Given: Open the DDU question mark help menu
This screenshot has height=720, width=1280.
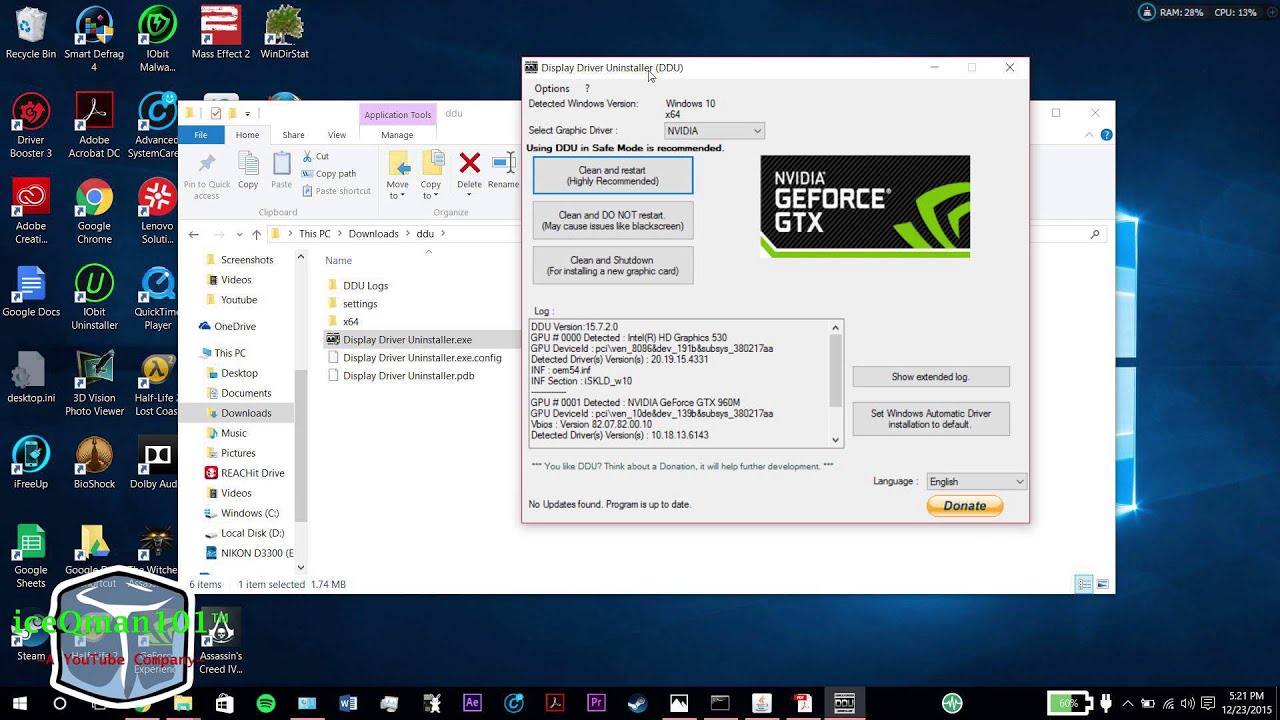Looking at the screenshot, I should click(587, 89).
